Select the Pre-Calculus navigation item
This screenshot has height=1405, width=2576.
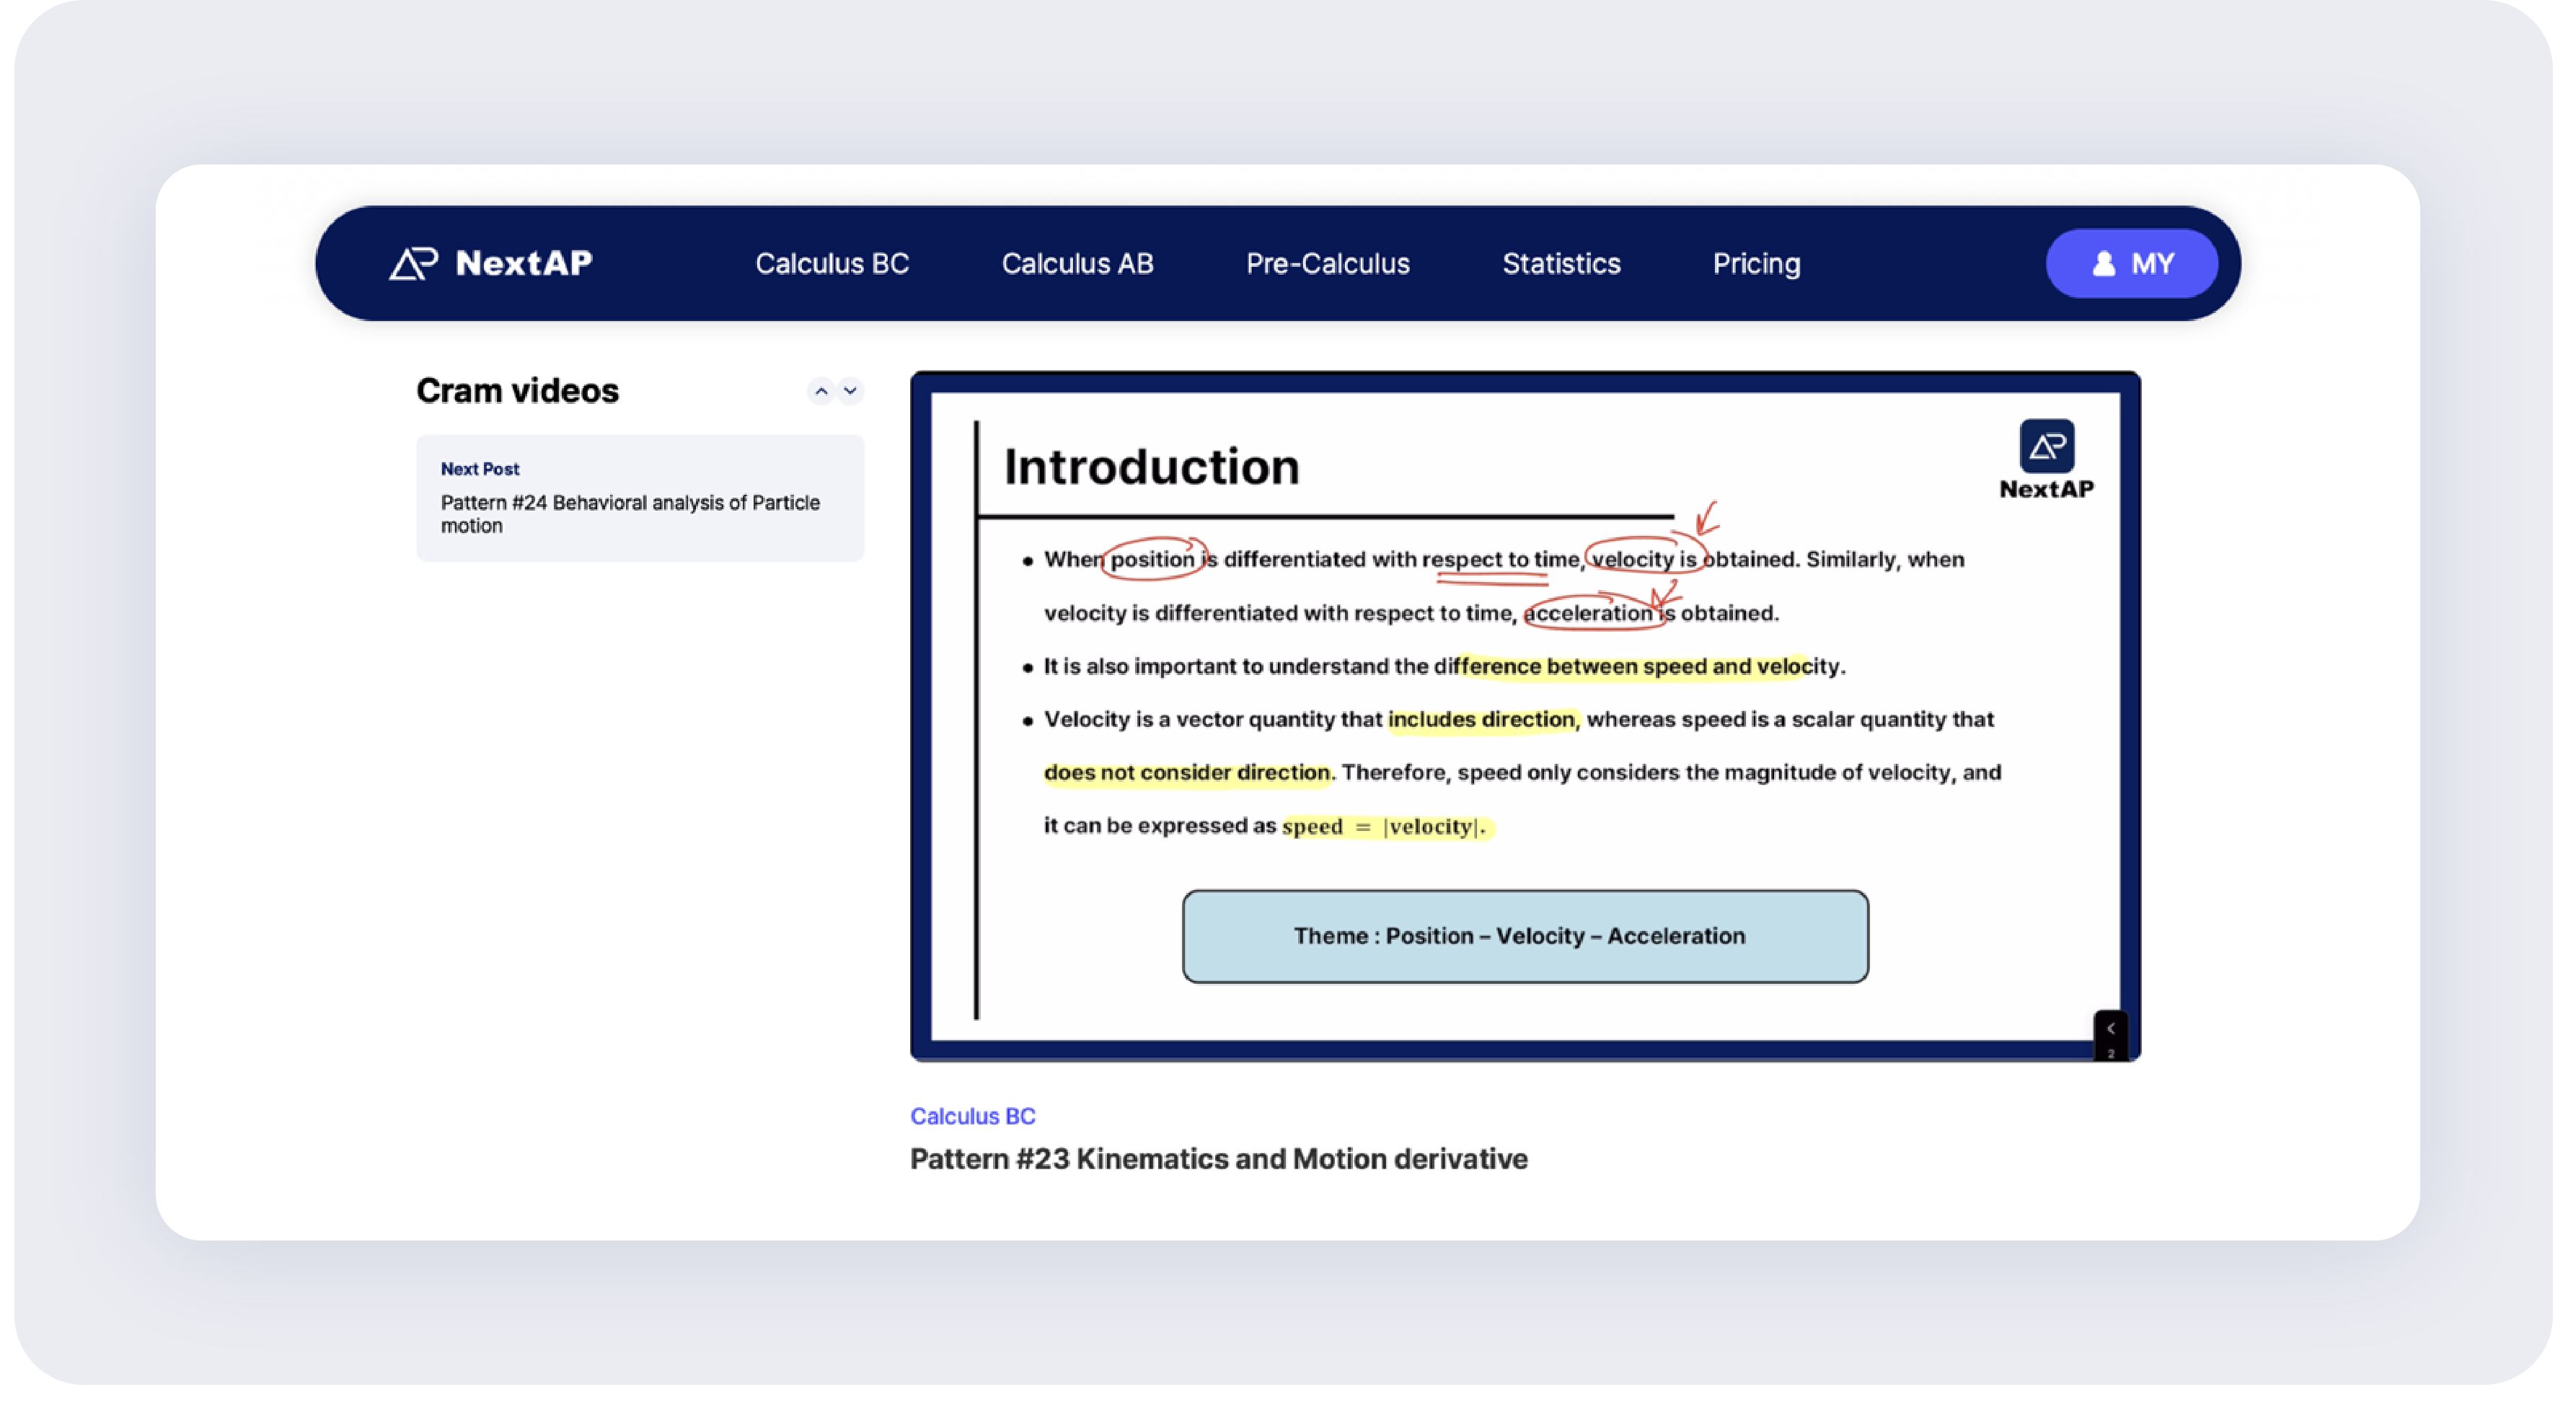click(x=1327, y=264)
